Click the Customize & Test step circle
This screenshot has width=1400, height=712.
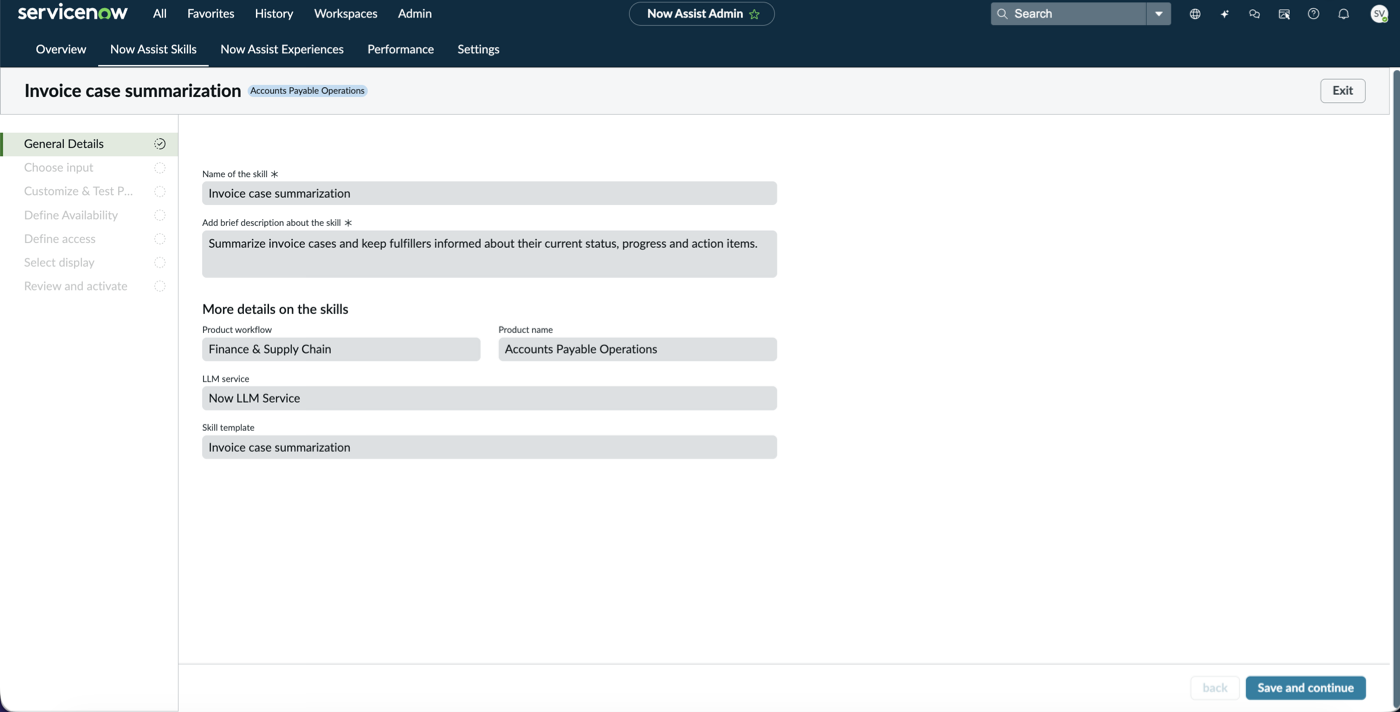160,191
